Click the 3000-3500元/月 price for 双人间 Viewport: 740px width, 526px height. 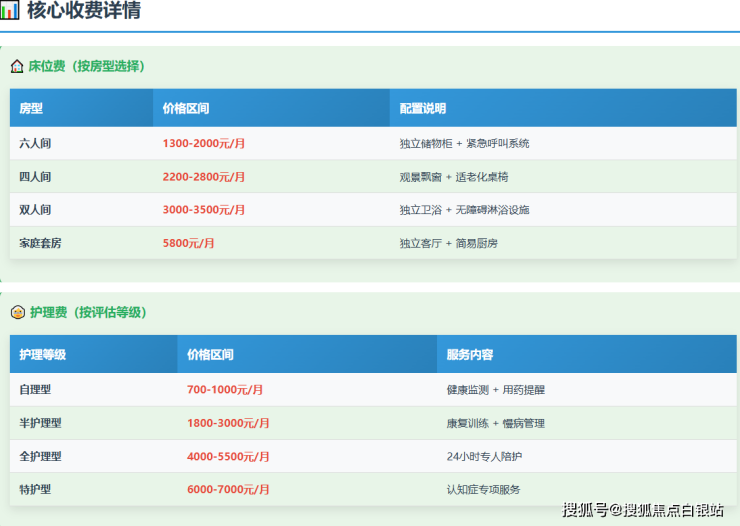(x=203, y=210)
